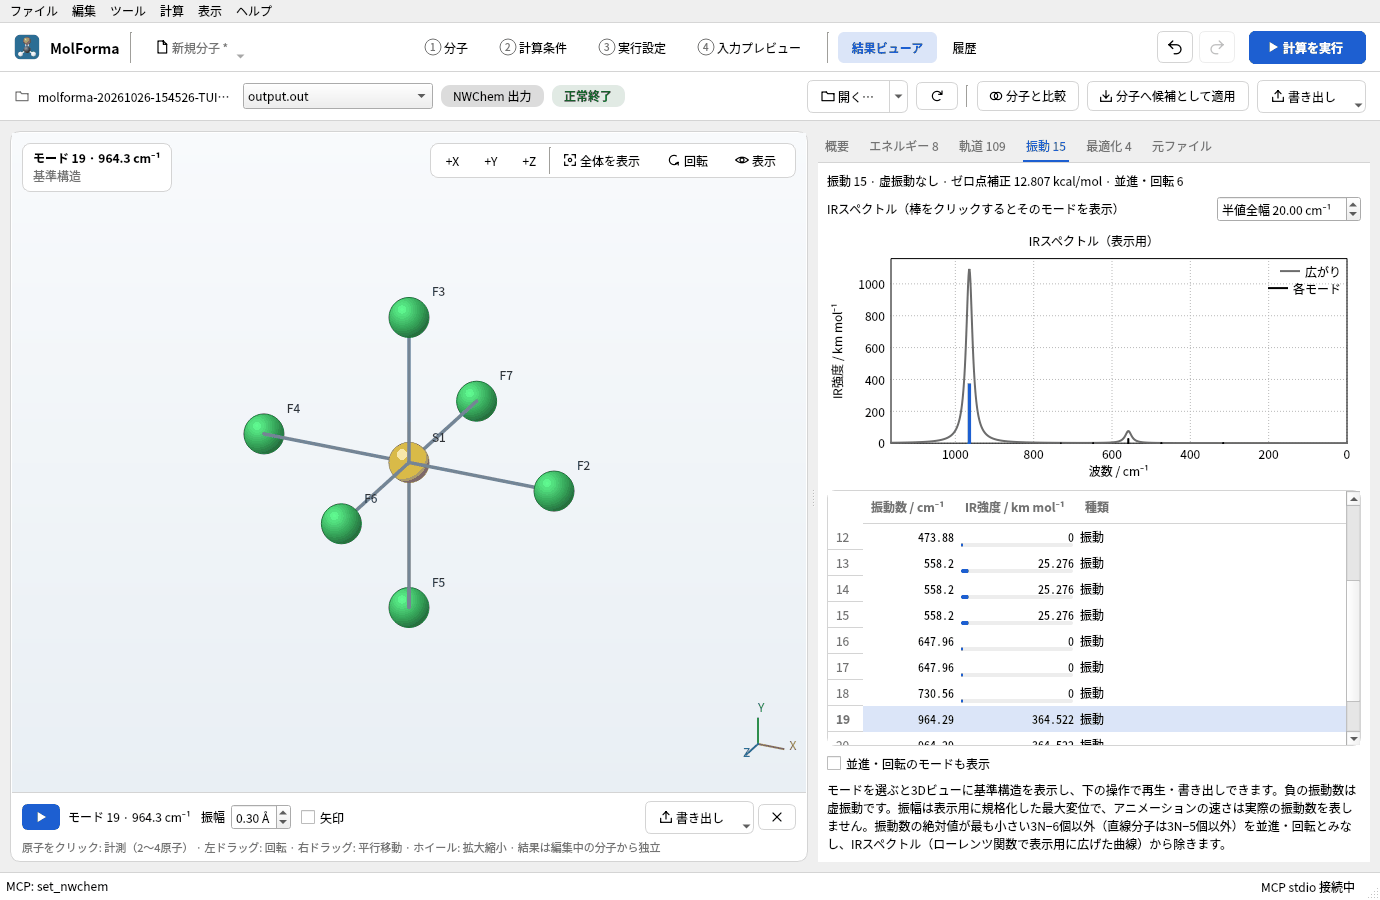The height and width of the screenshot is (900, 1380).
Task: View along +X axis
Action: [452, 161]
